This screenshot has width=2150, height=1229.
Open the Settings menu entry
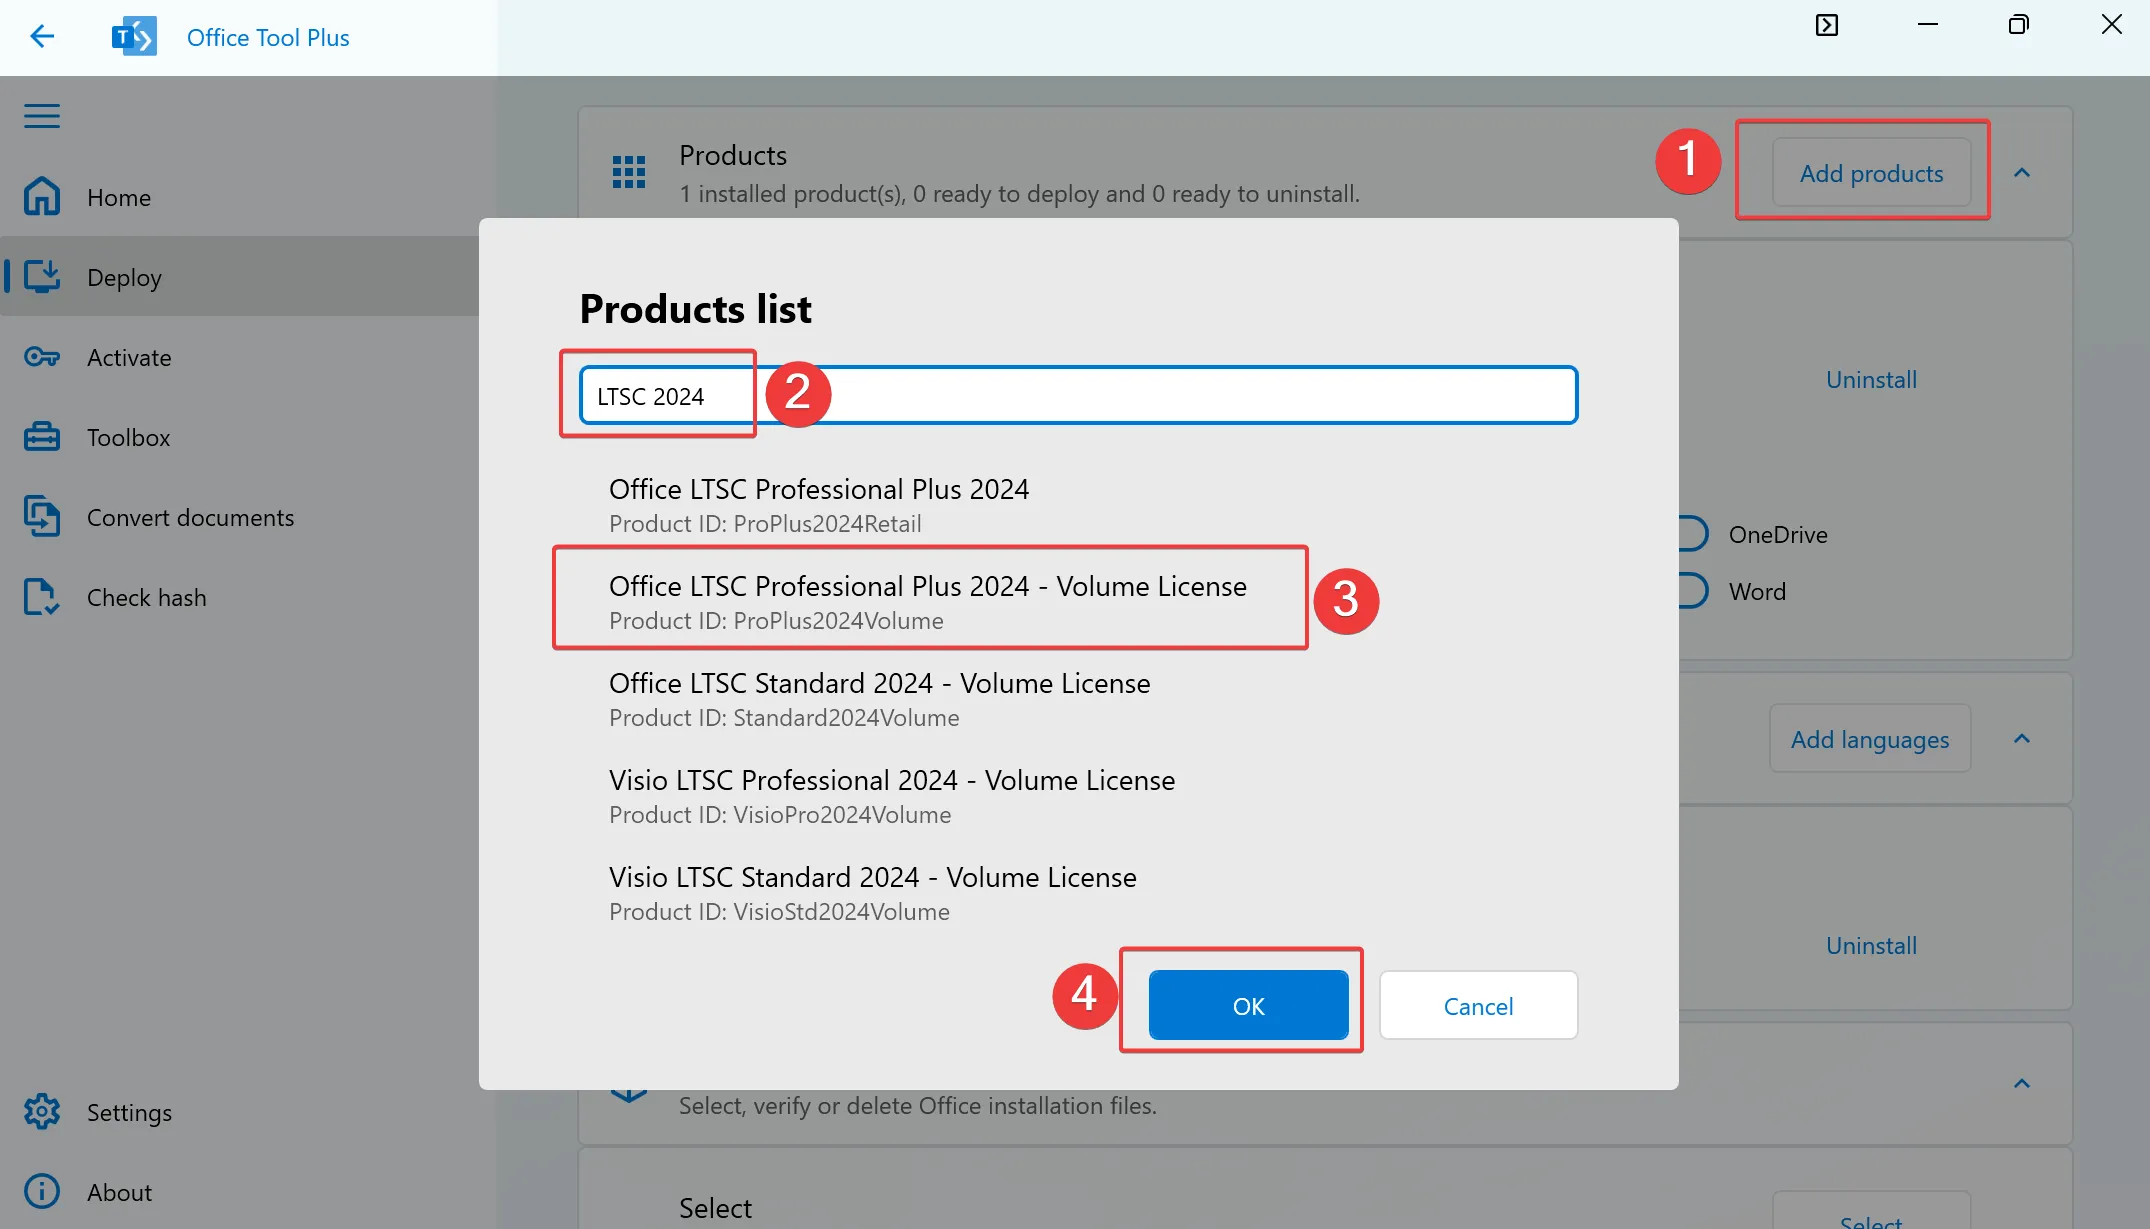129,1112
